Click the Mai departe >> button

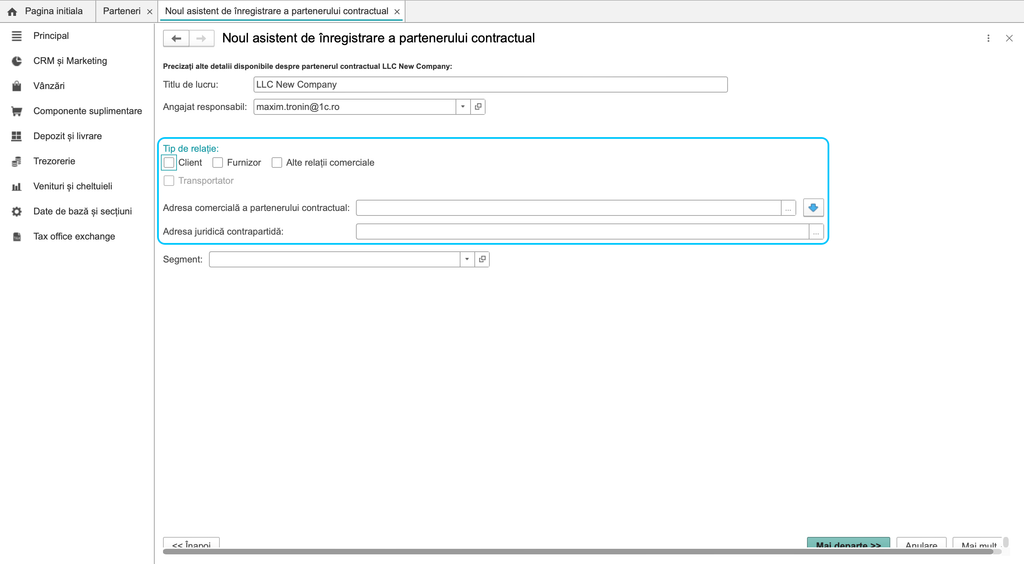[848, 544]
